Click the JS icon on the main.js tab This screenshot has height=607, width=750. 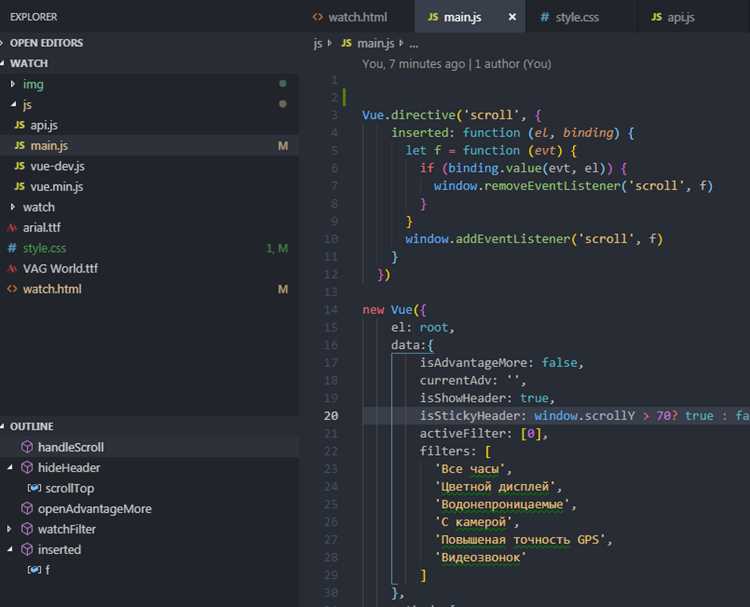coord(433,17)
